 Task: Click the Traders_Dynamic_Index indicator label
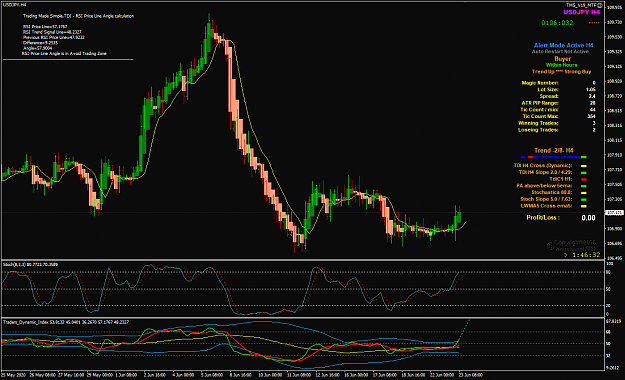click(x=66, y=322)
